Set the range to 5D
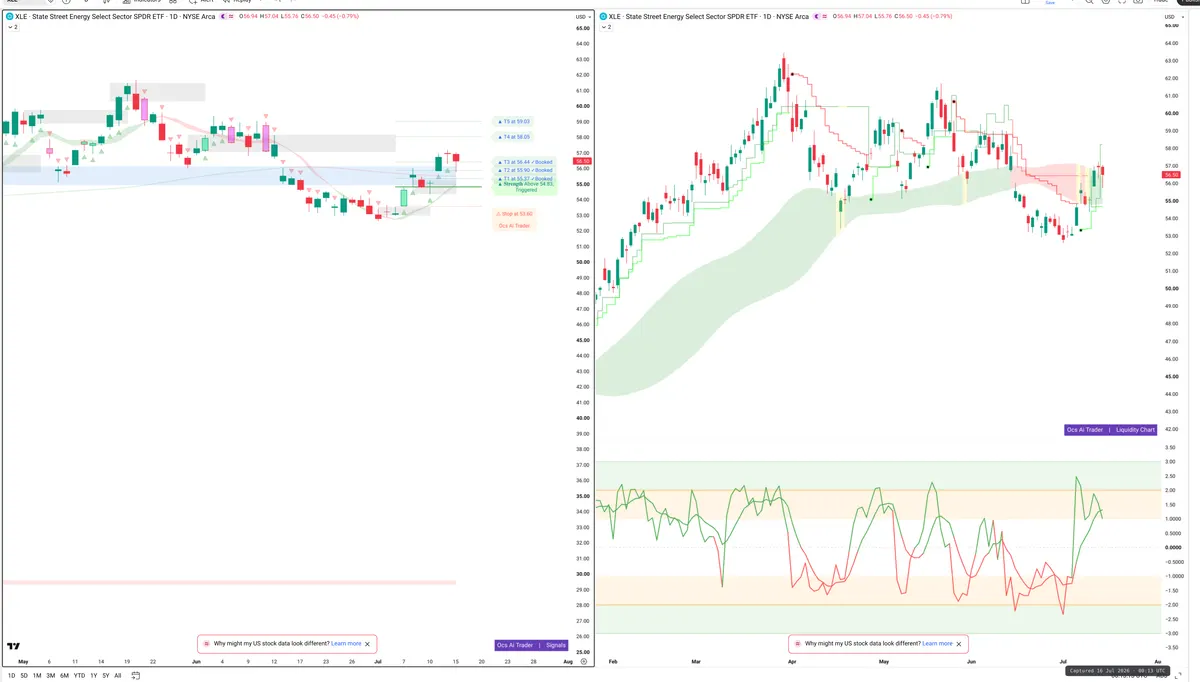This screenshot has height=682, width=1200. pyautogui.click(x=25, y=676)
